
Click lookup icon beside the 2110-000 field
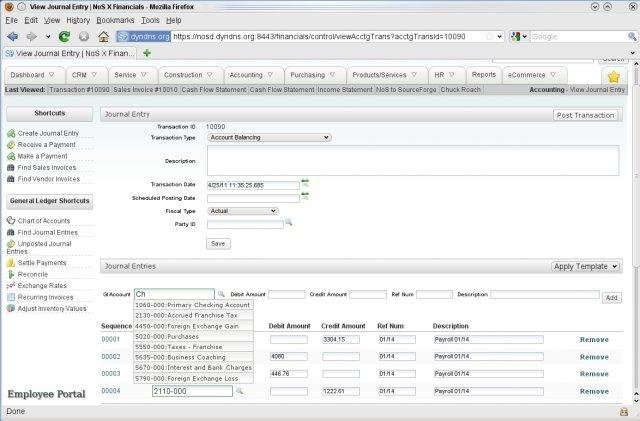pos(239,391)
